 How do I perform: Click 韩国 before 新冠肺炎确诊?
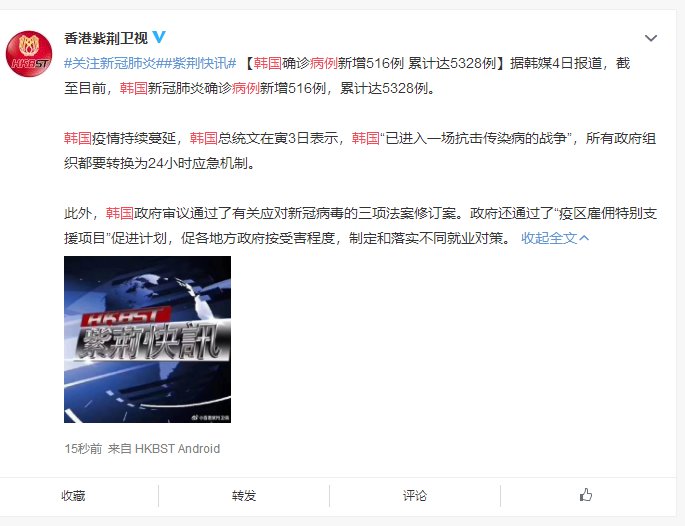(x=134, y=88)
